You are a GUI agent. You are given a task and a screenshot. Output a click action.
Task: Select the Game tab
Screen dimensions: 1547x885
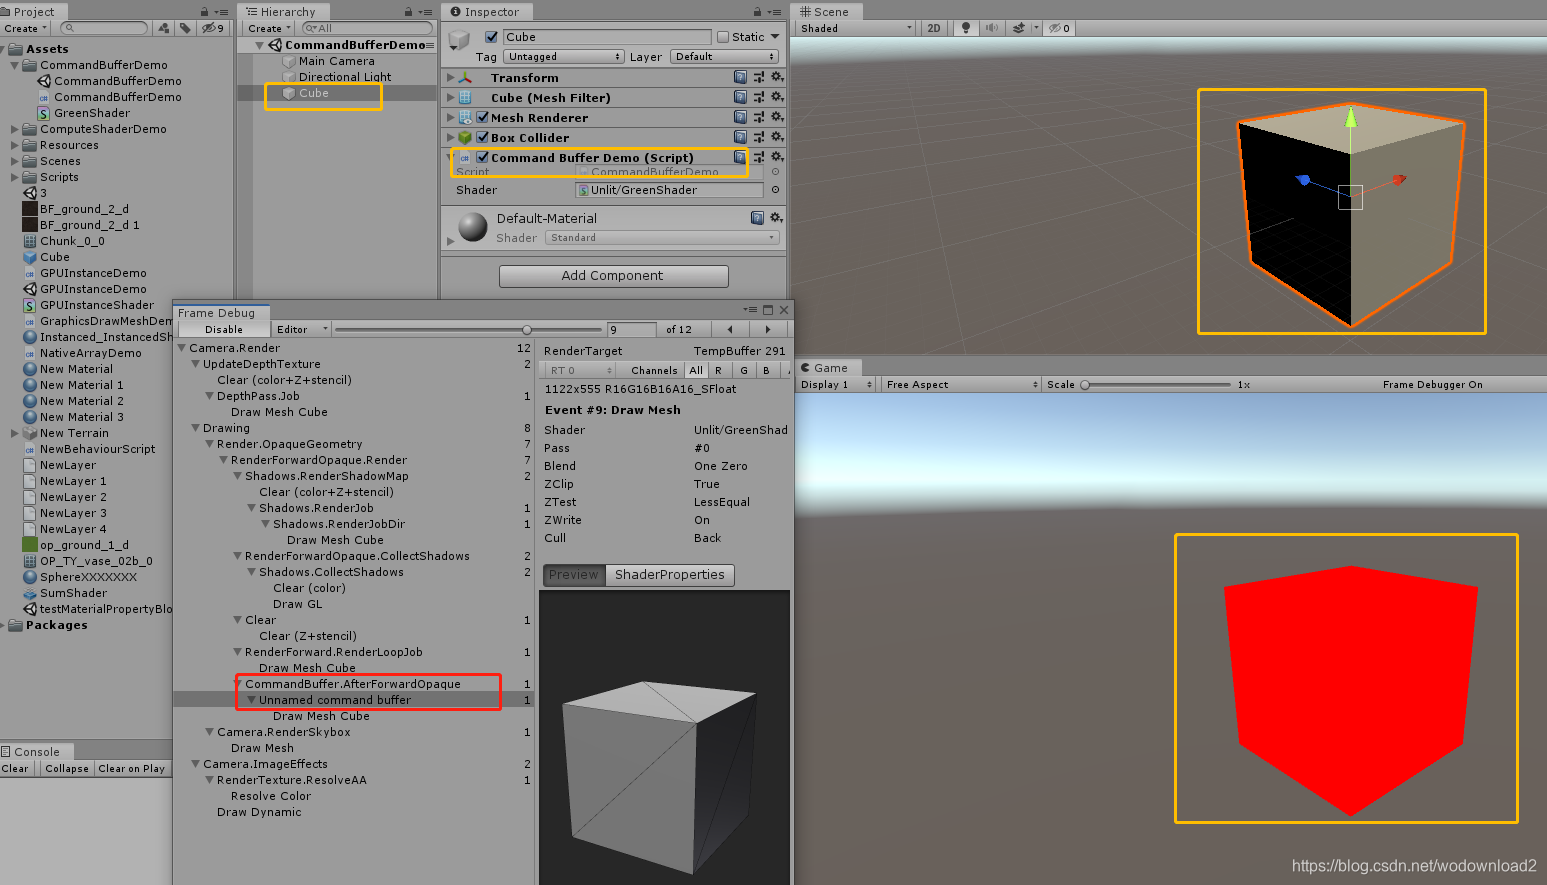[x=828, y=367]
